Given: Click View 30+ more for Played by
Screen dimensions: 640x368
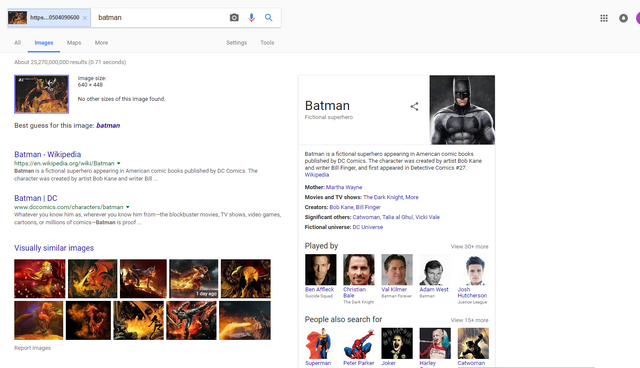Looking at the screenshot, I should (469, 246).
